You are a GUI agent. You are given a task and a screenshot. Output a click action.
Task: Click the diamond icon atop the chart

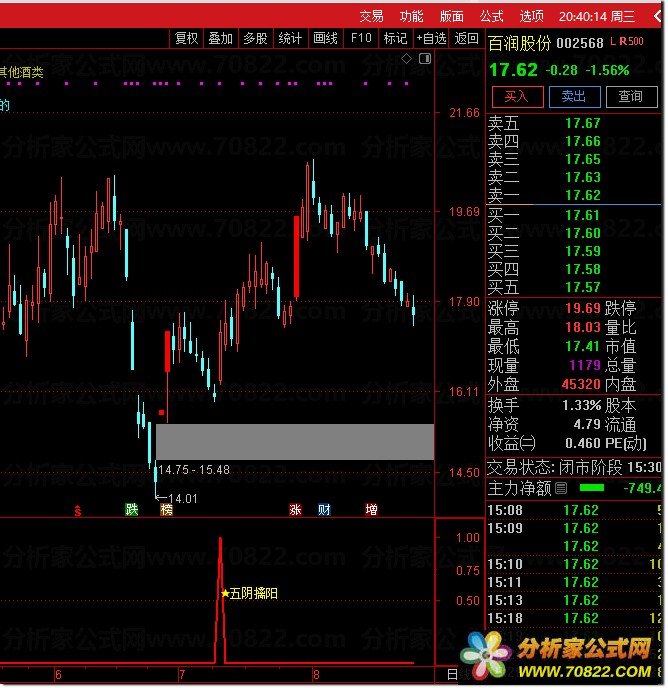click(x=406, y=58)
